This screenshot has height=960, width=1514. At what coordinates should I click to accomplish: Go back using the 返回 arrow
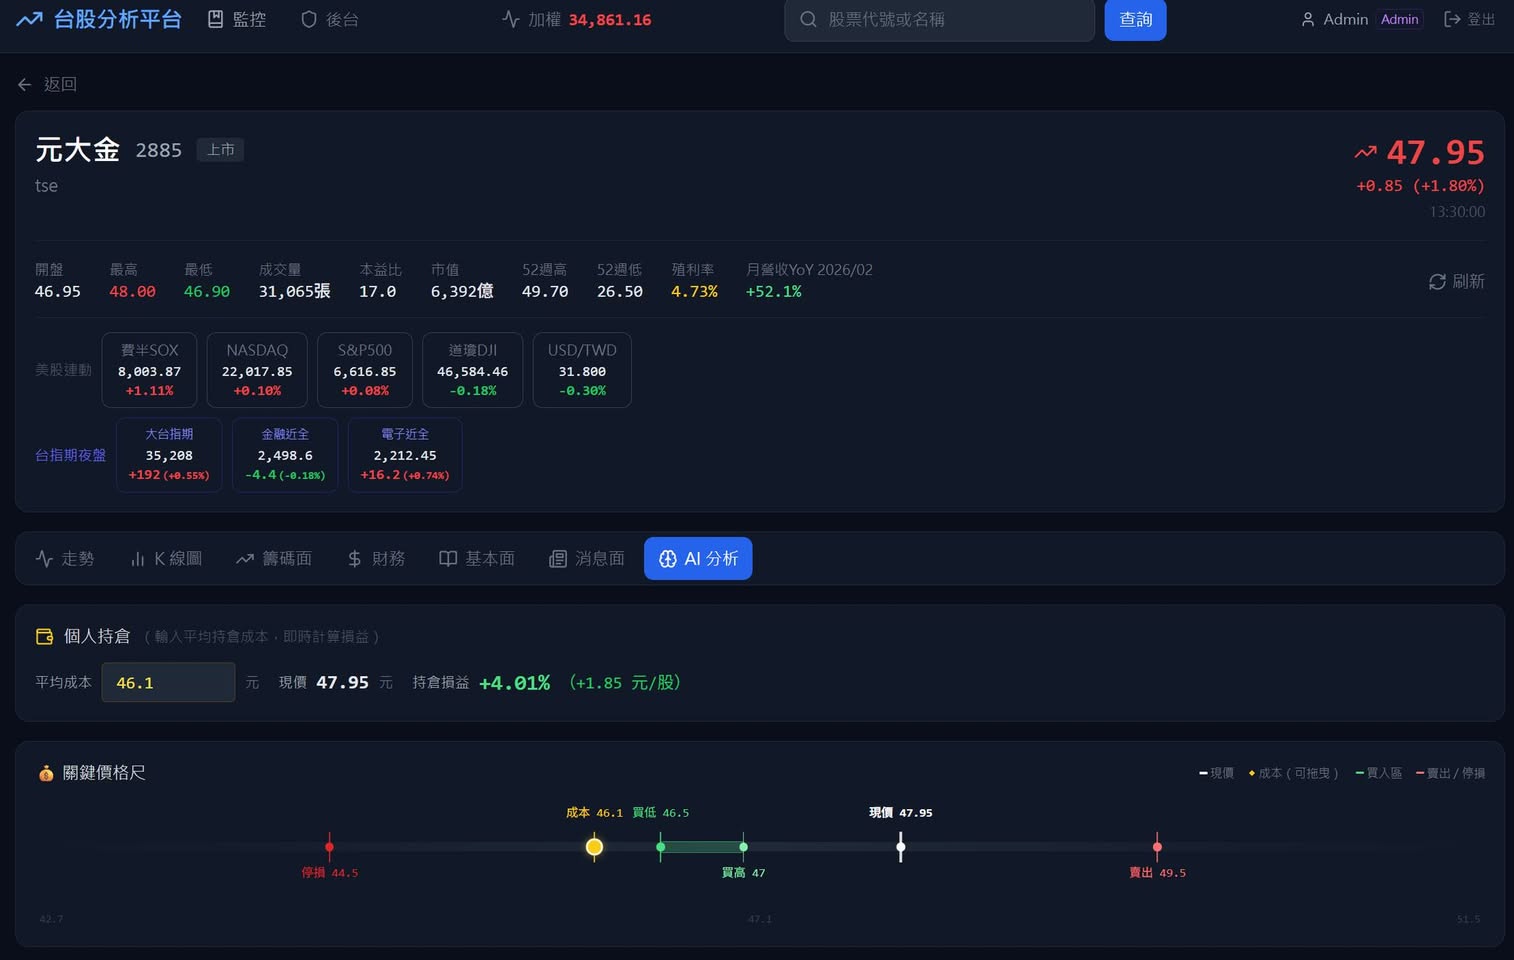47,84
